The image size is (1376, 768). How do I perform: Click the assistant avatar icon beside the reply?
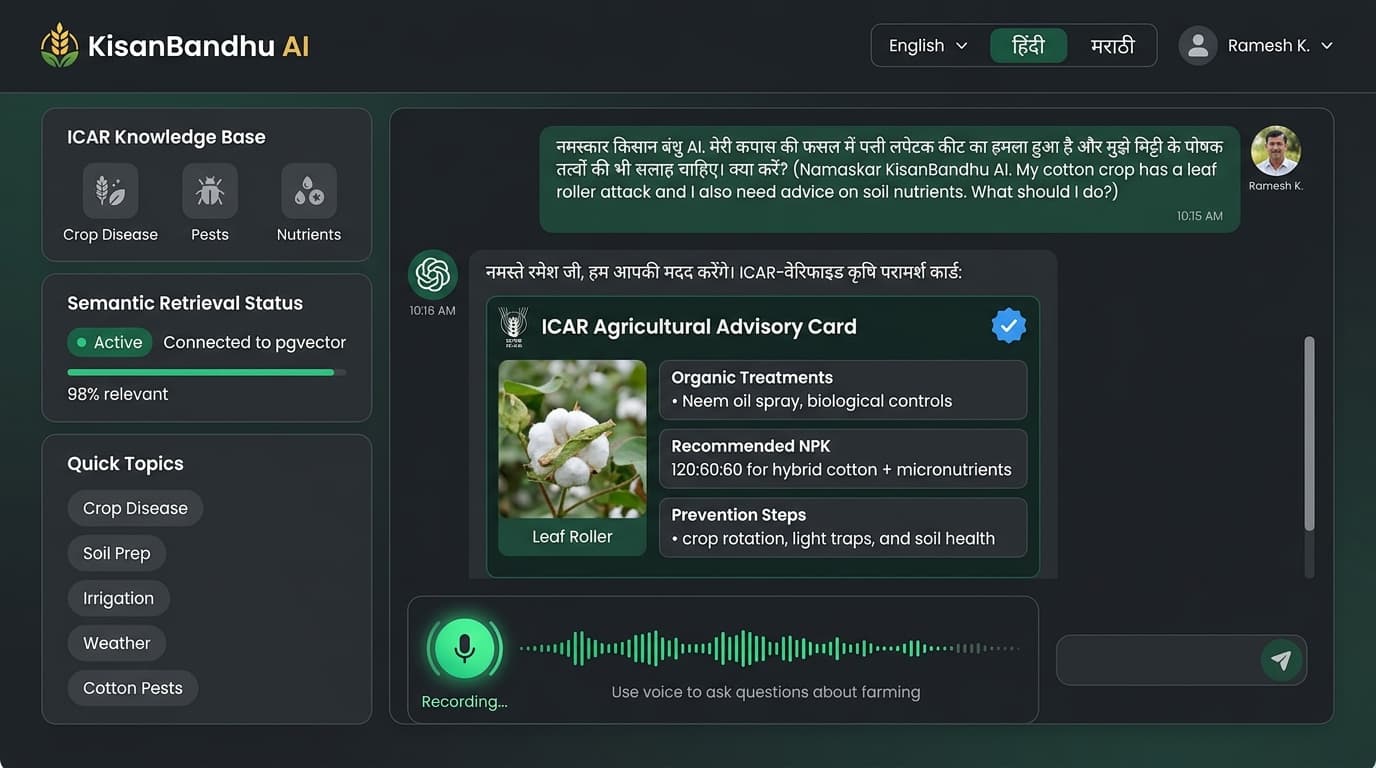[433, 275]
